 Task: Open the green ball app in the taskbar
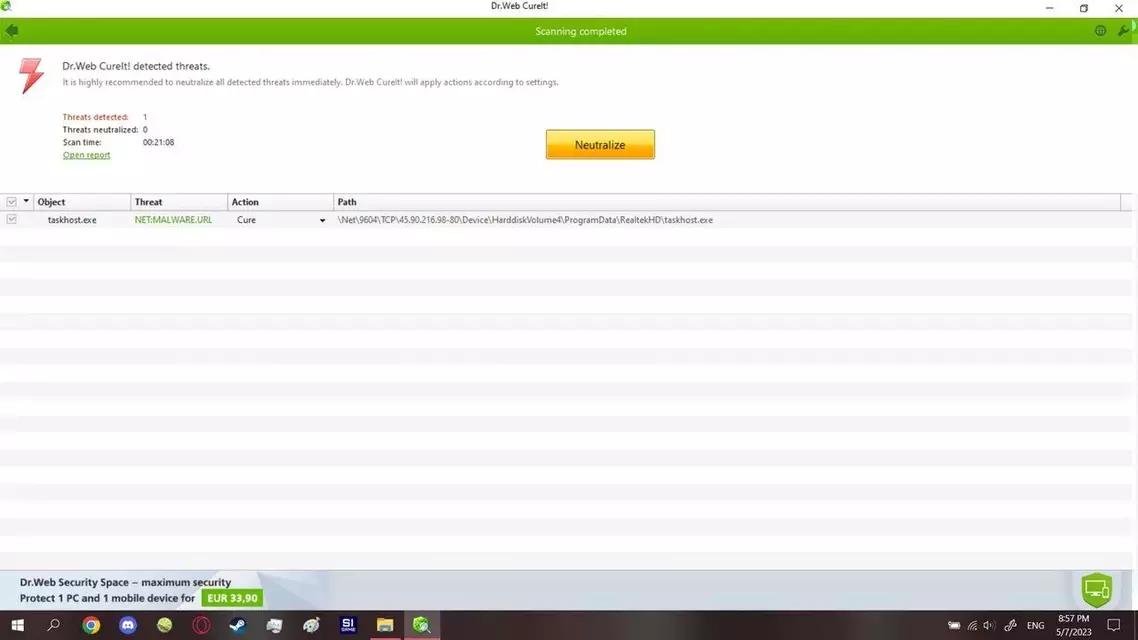[x=165, y=625]
